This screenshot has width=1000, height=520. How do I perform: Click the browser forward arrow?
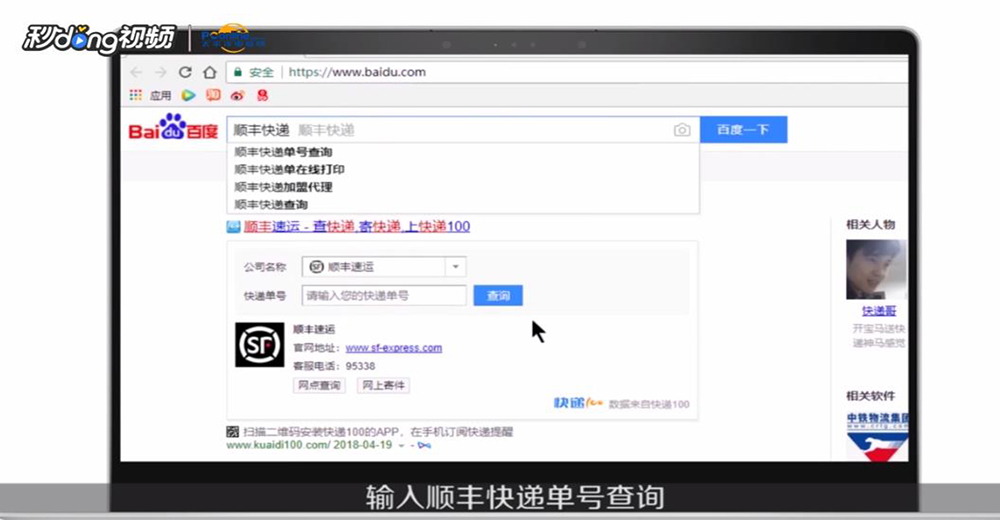click(x=161, y=72)
